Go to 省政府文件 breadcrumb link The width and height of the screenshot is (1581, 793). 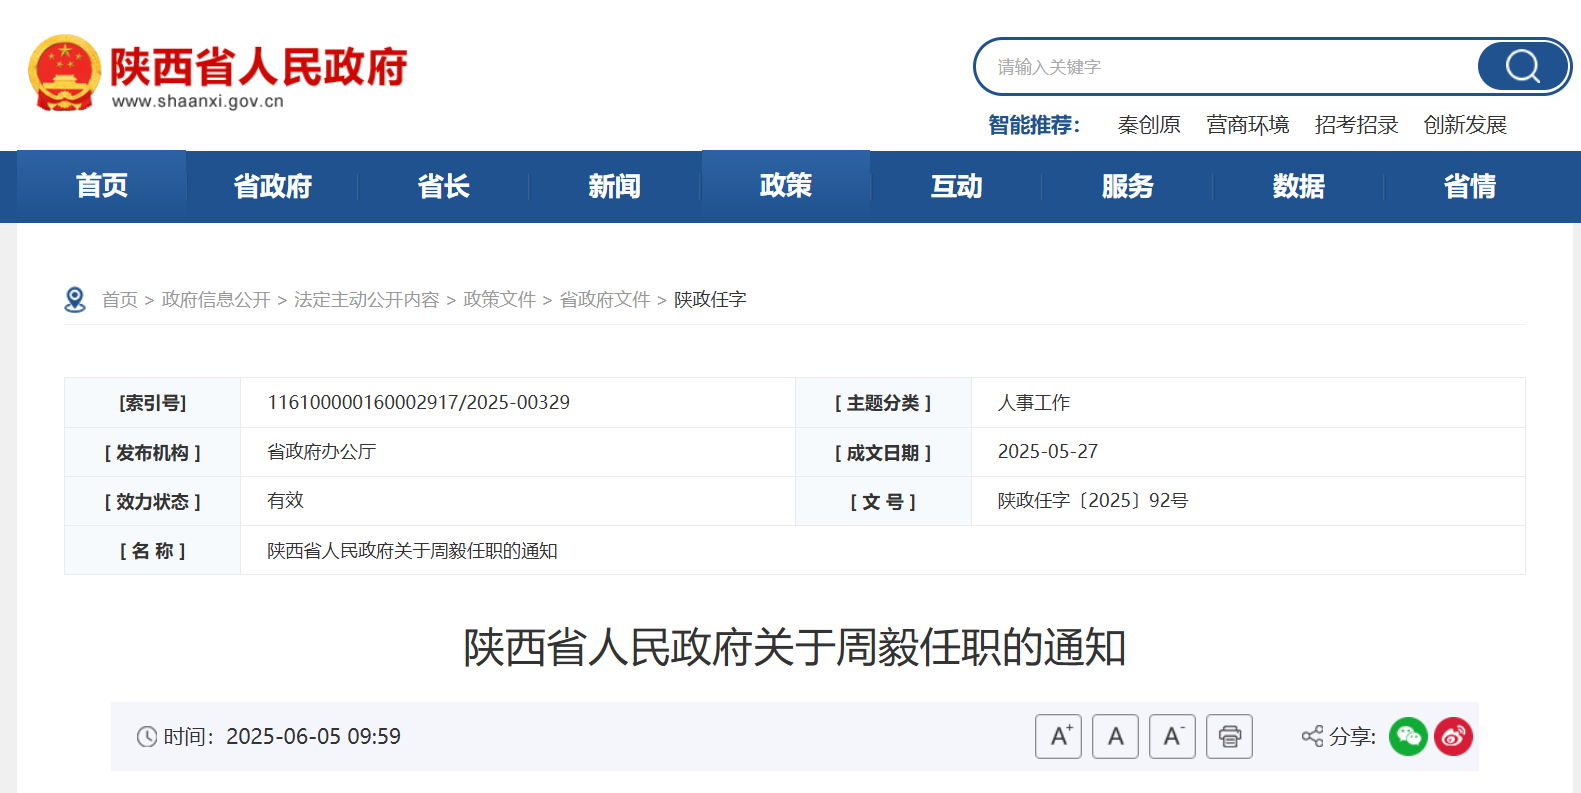pyautogui.click(x=604, y=300)
